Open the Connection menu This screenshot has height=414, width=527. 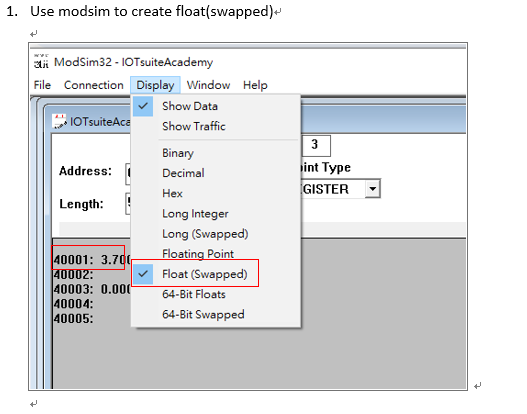tap(94, 85)
